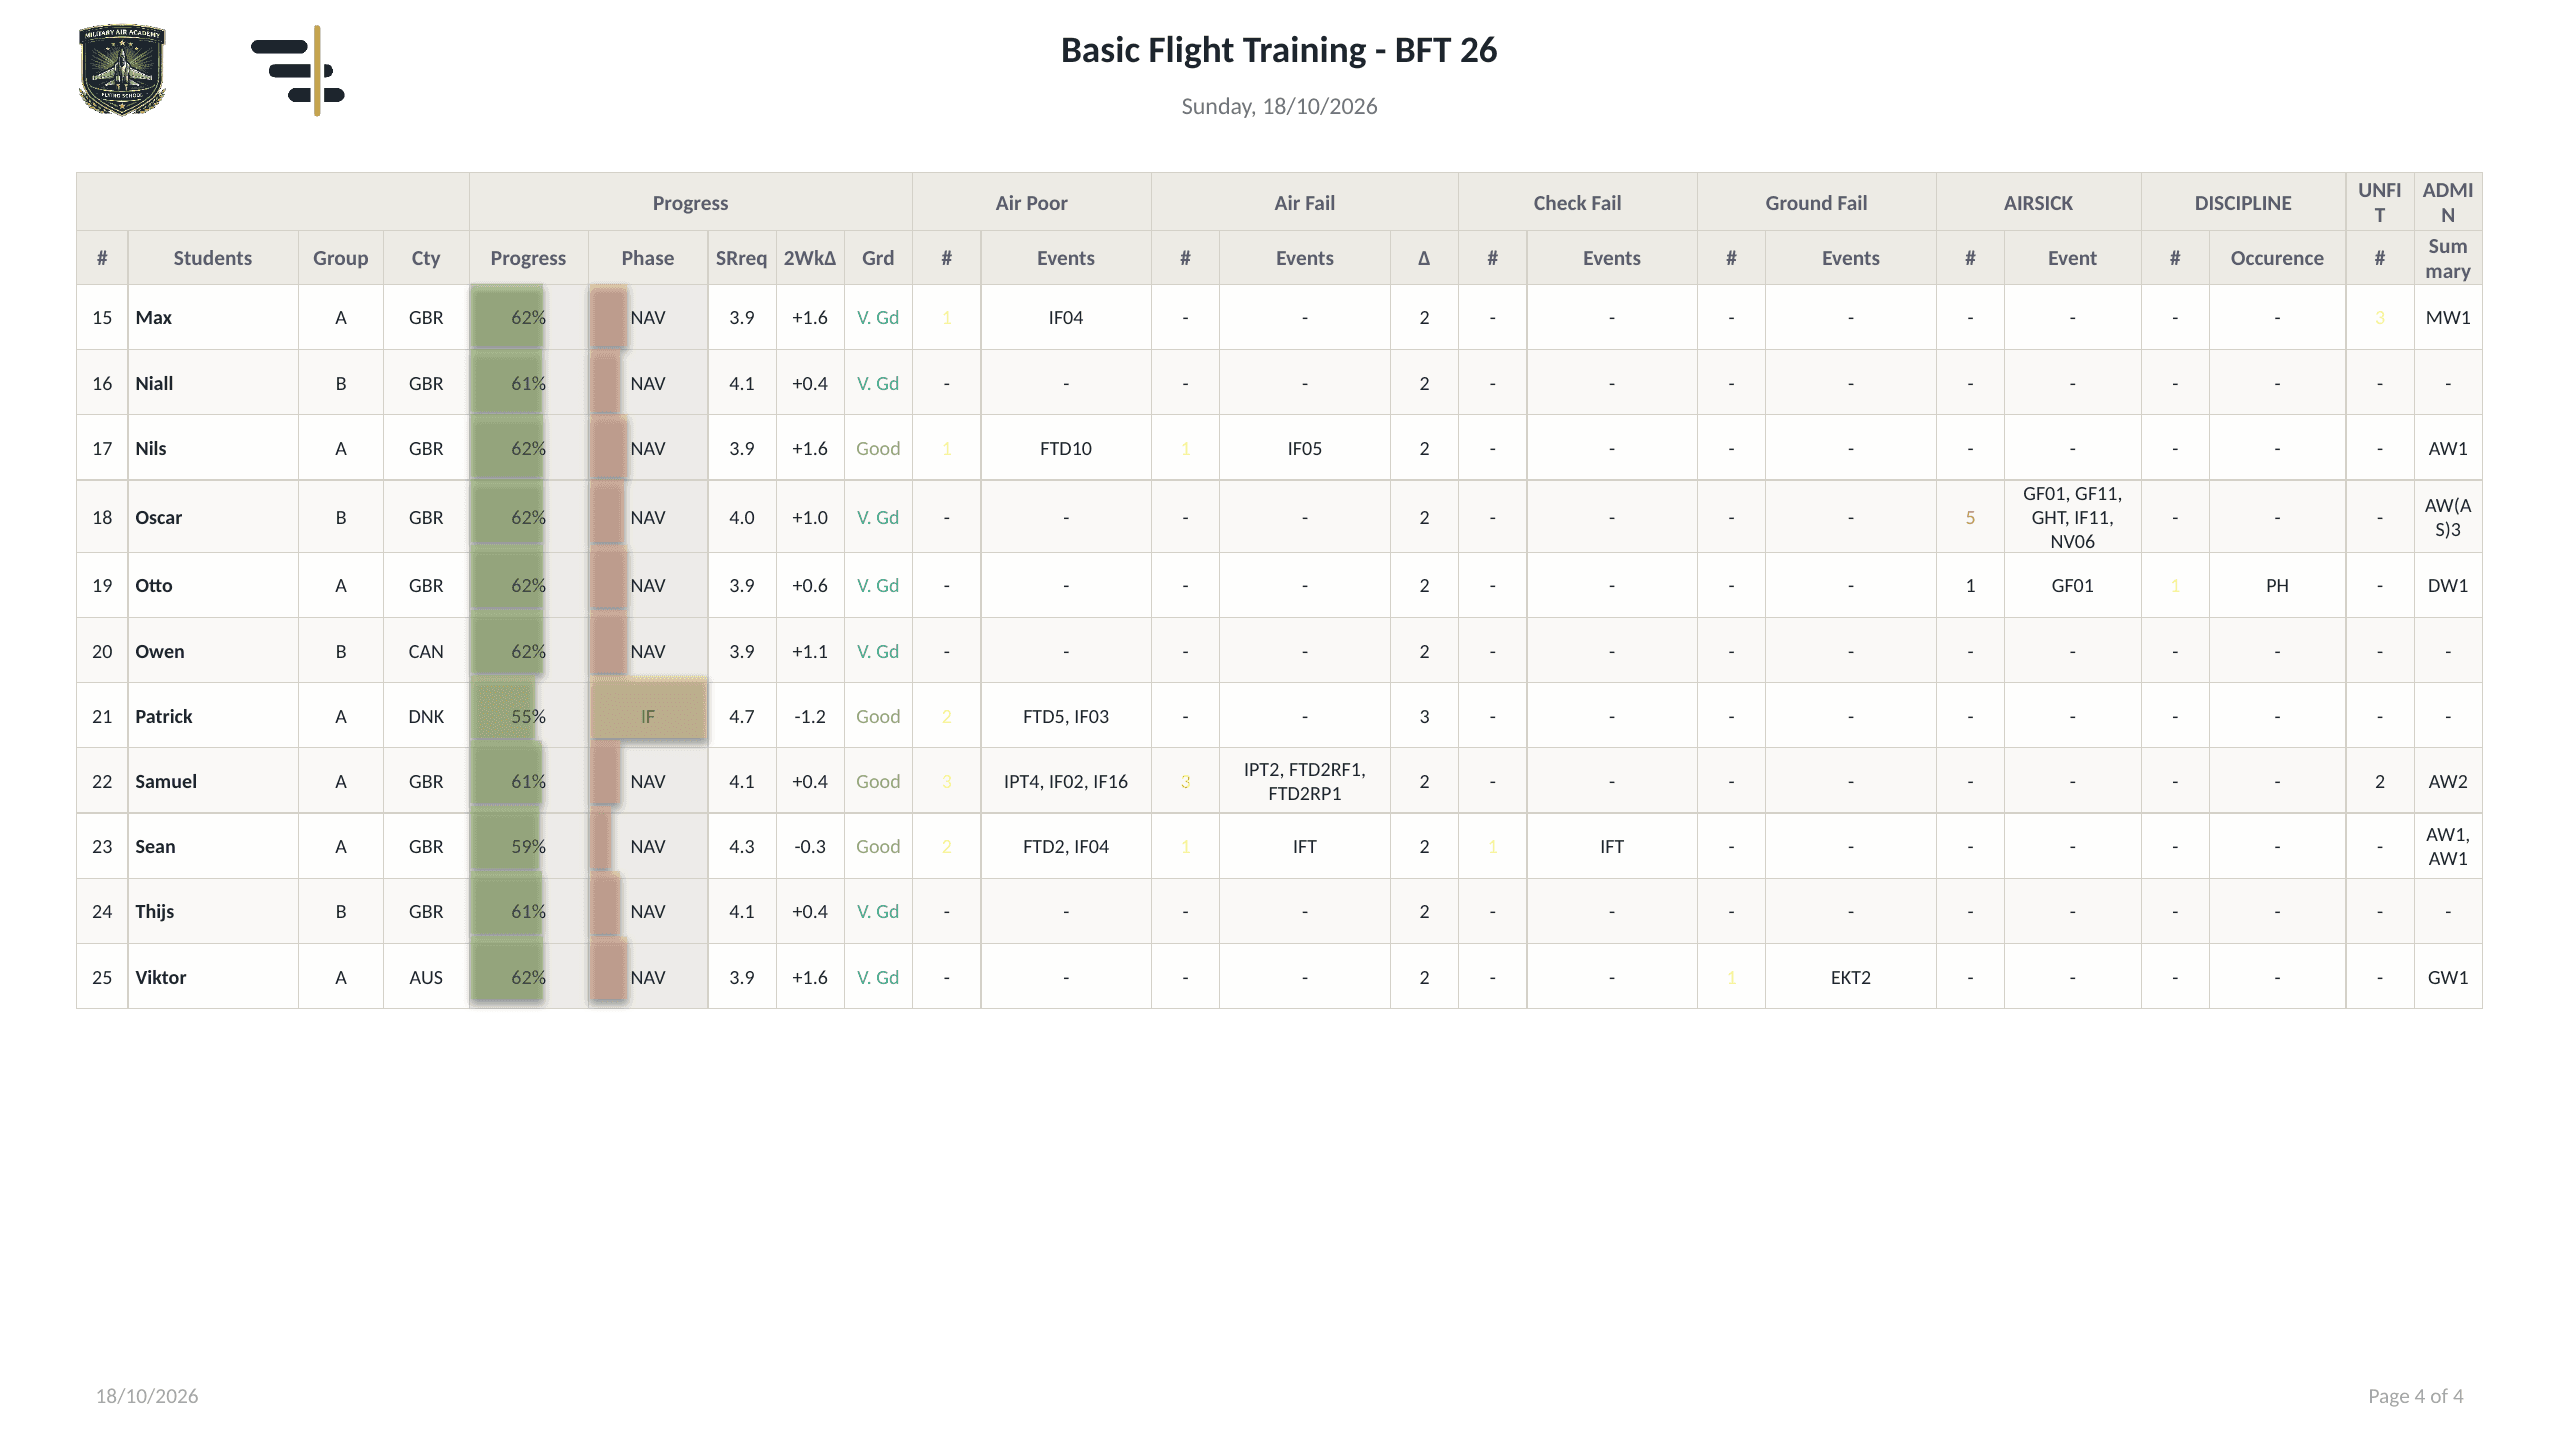2560x1440 pixels.
Task: Click Samuel's Air Fail events IPT2, FTD2RF1
Action: coord(1305,782)
